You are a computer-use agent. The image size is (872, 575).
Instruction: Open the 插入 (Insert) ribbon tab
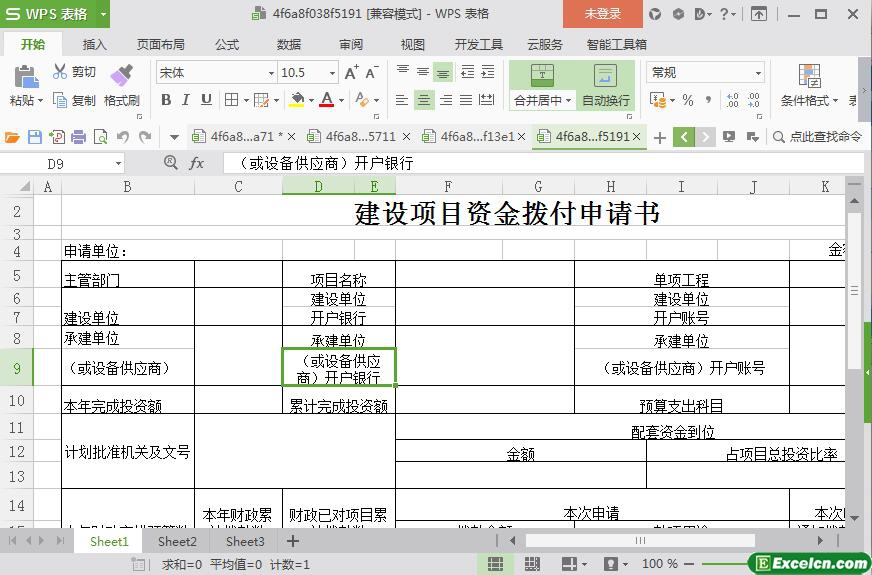[95, 44]
